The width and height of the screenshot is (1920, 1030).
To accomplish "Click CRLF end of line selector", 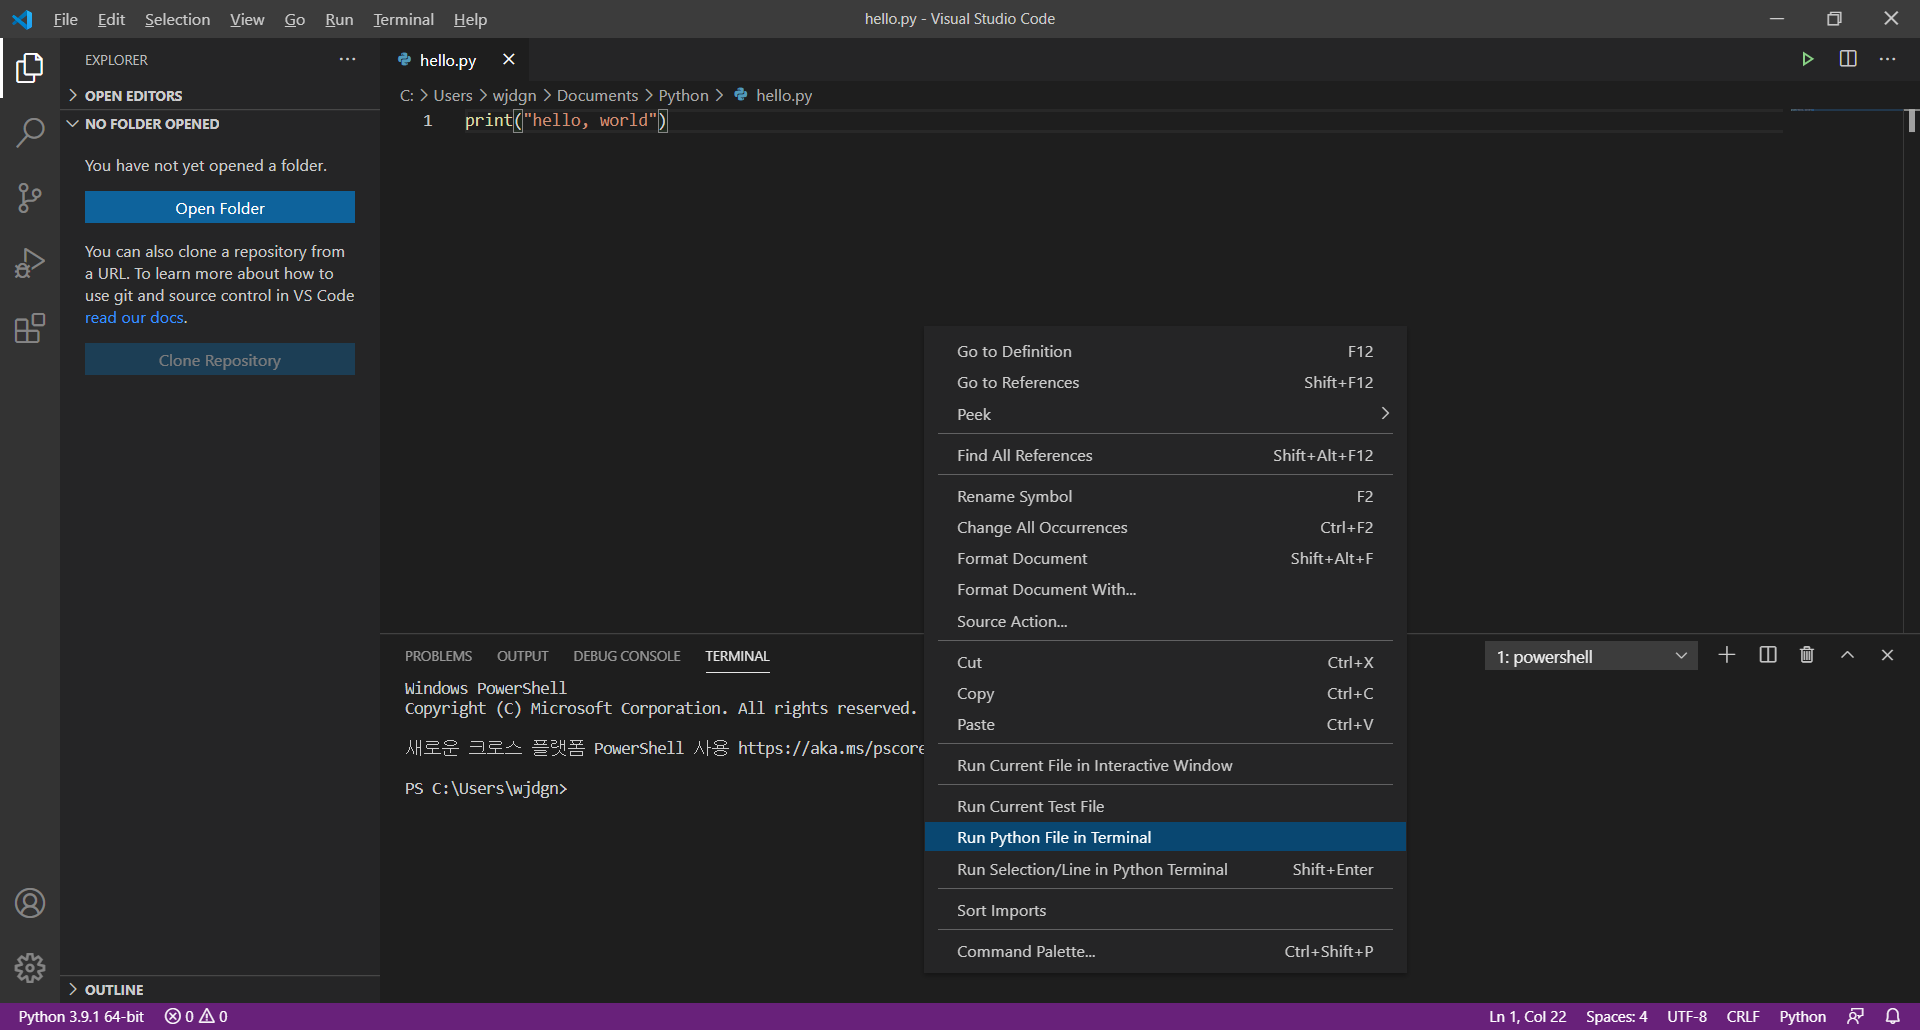I will pyautogui.click(x=1743, y=1016).
